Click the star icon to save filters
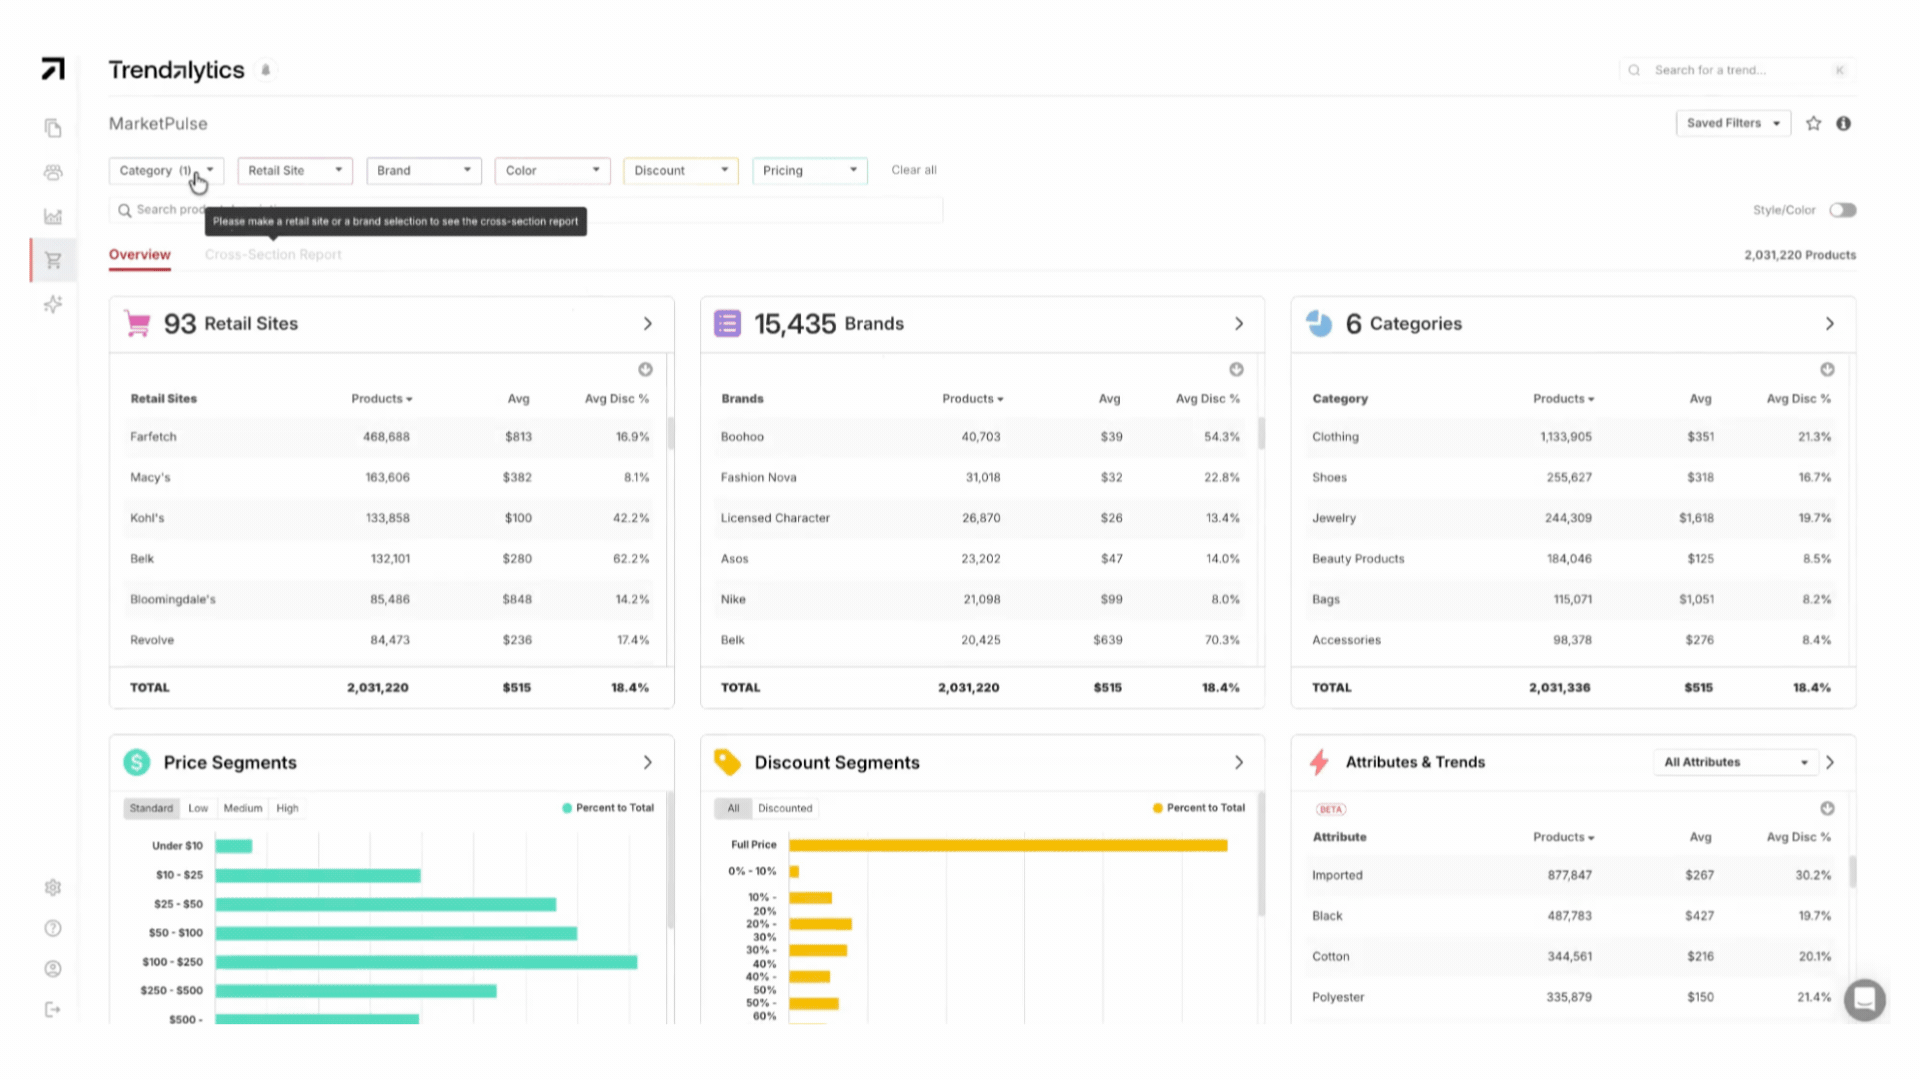The width and height of the screenshot is (1920, 1080). 1813,123
